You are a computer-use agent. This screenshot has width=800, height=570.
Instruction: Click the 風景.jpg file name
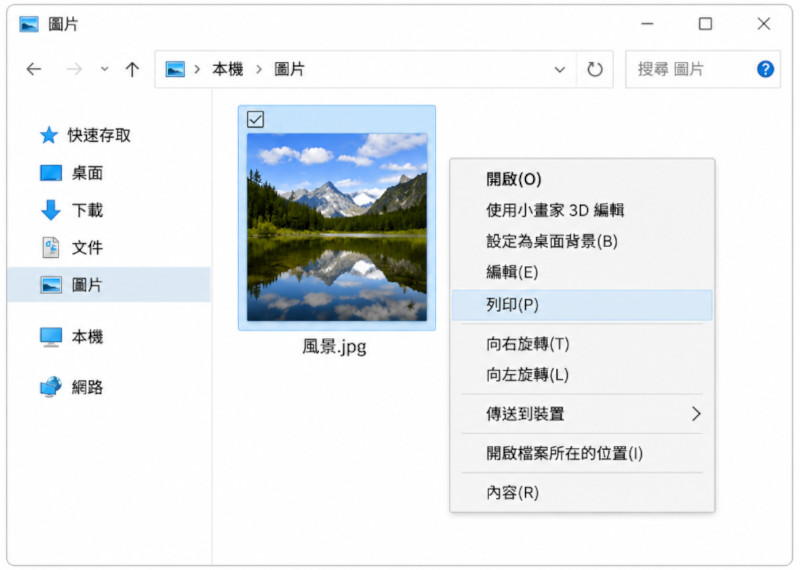tap(334, 347)
